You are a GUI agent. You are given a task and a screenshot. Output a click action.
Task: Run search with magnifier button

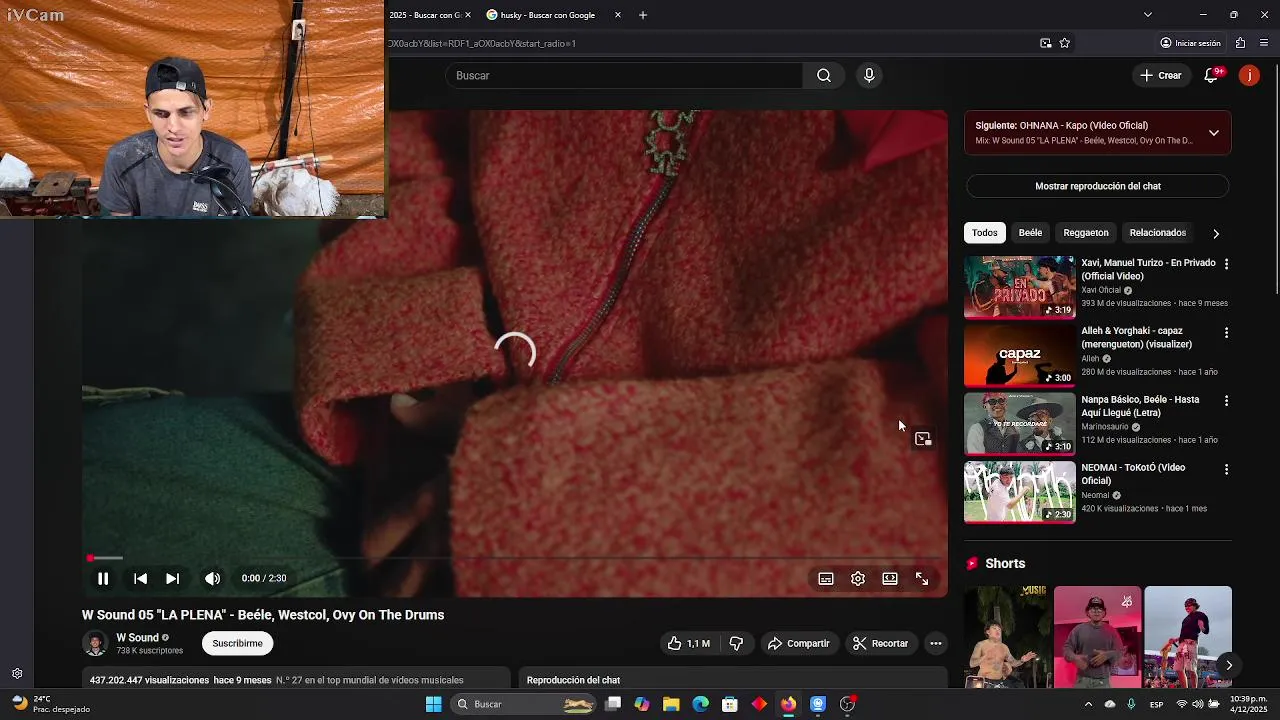pyautogui.click(x=824, y=75)
